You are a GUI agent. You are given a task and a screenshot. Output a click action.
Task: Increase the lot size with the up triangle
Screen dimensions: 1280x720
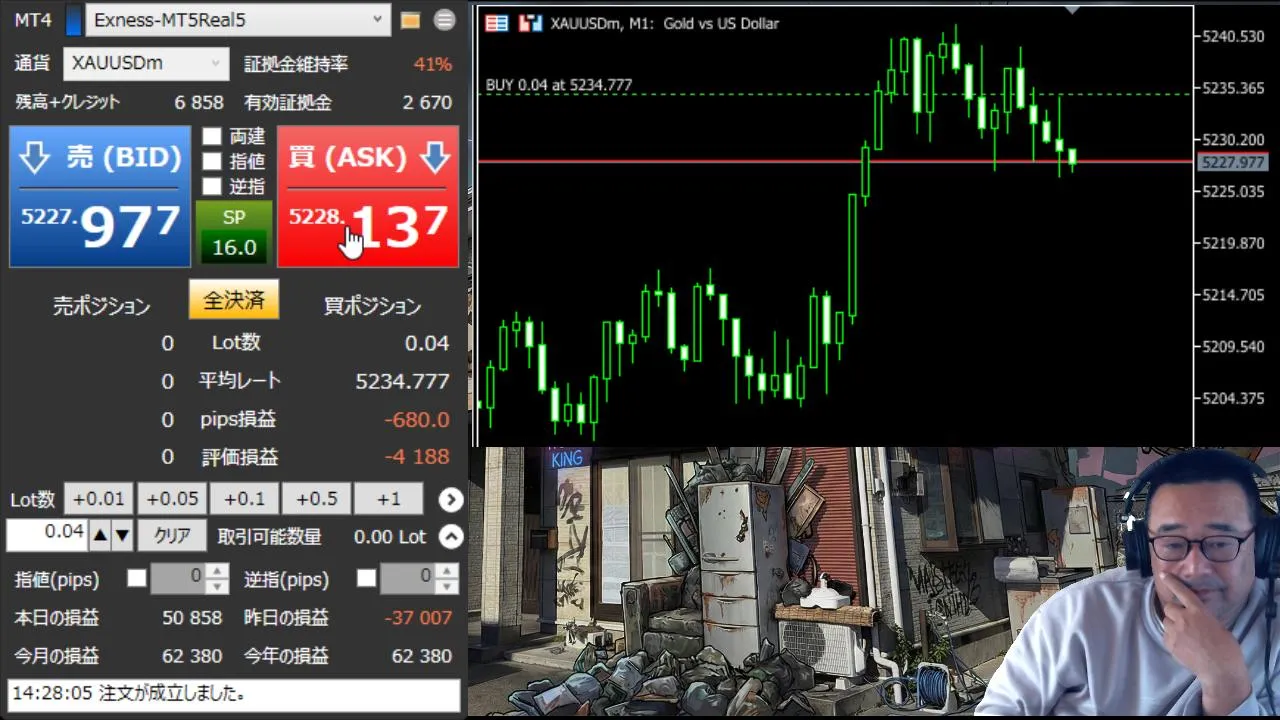coord(100,536)
